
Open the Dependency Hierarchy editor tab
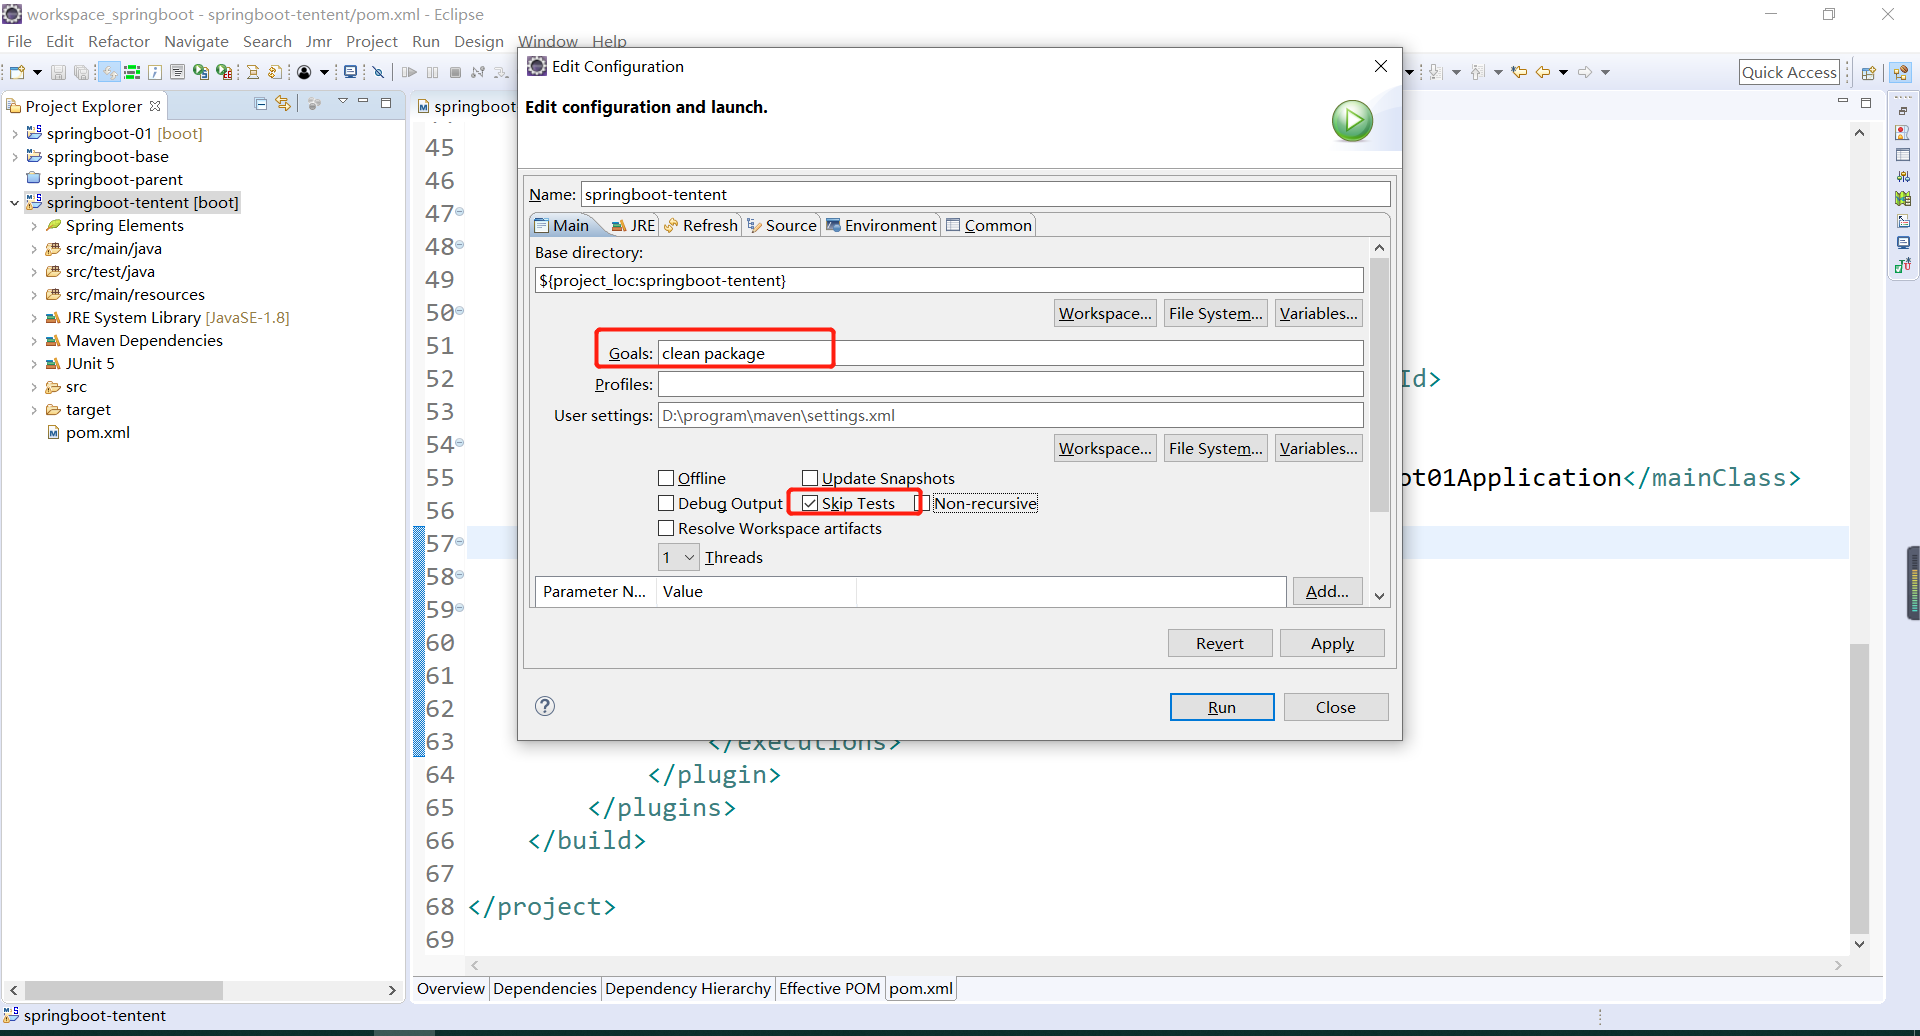688,988
